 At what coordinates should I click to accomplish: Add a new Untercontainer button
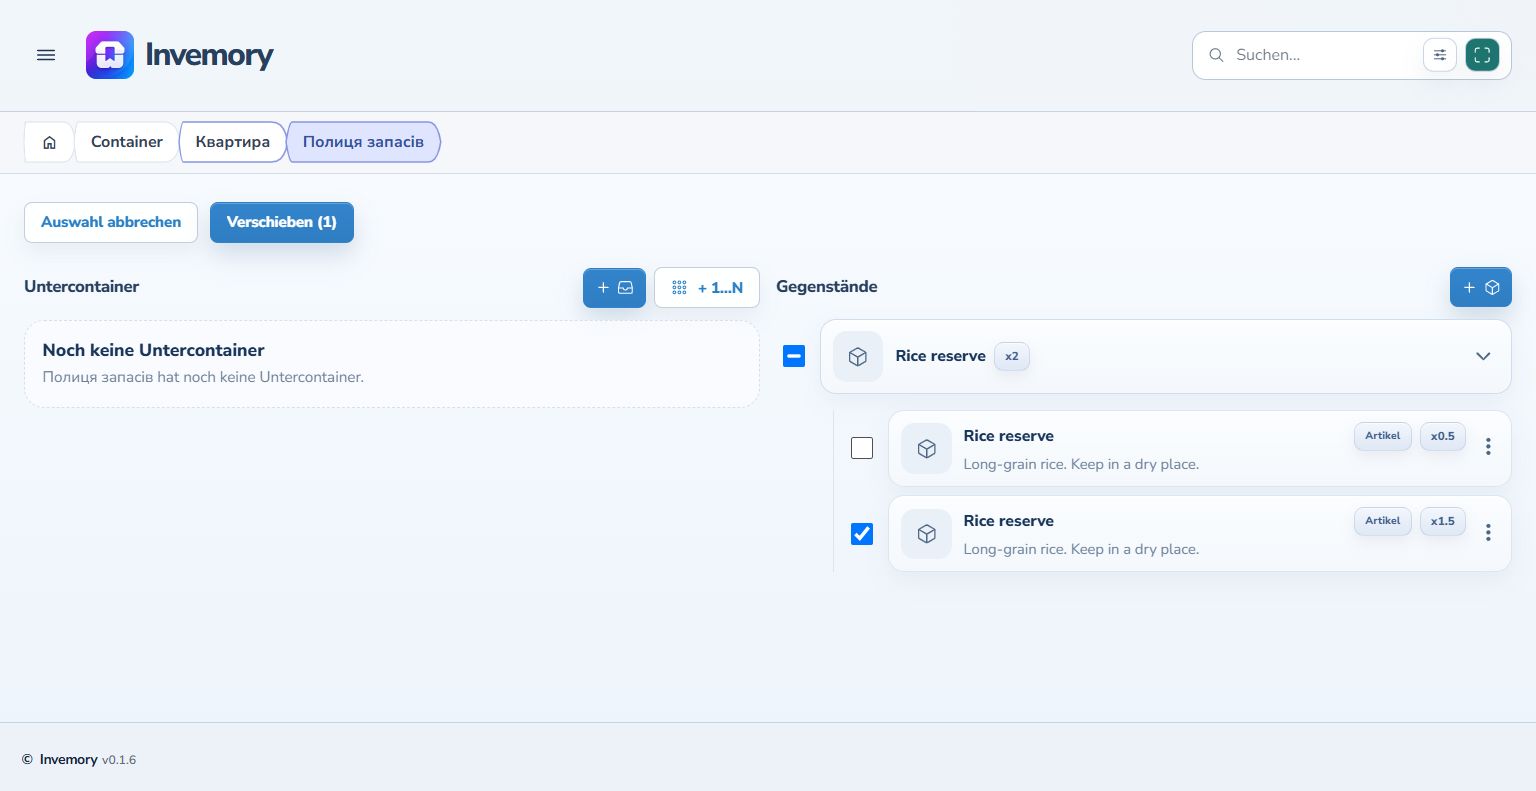(614, 287)
